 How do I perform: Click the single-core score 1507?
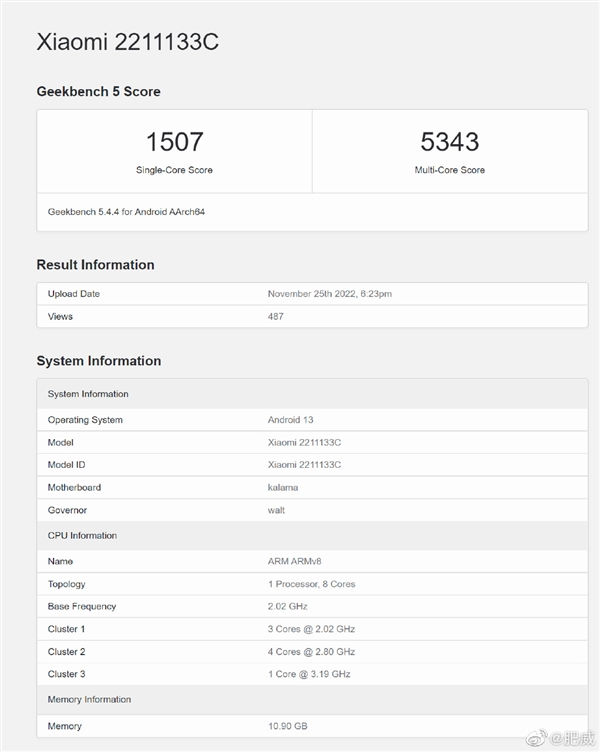point(174,142)
